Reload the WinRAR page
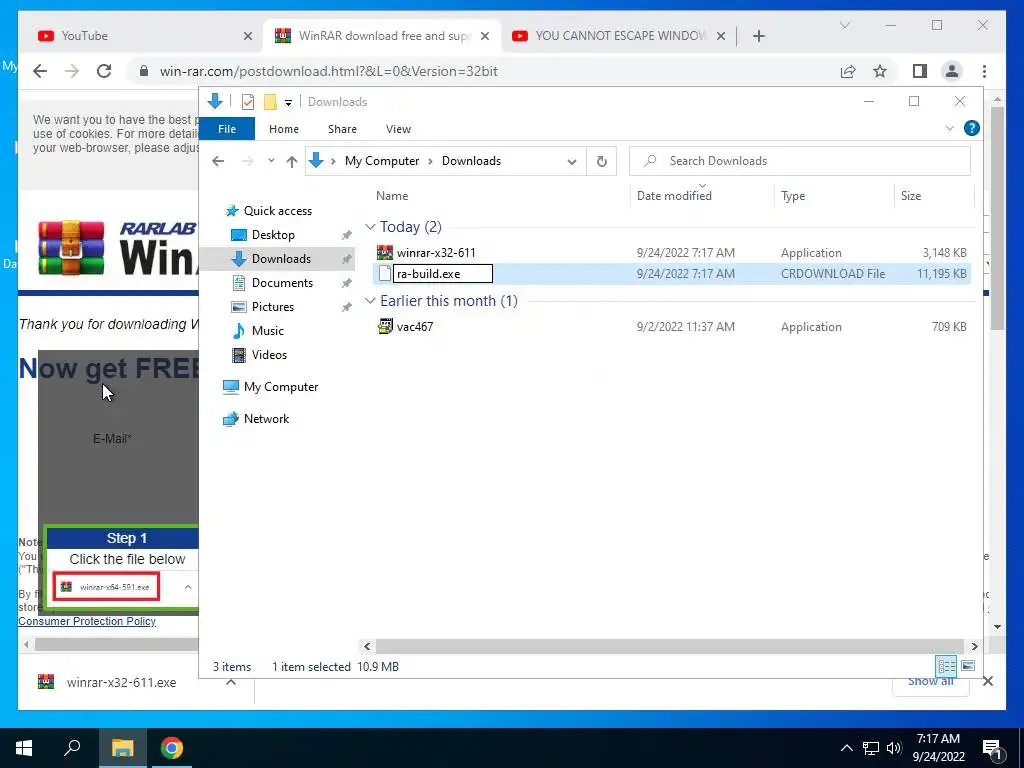This screenshot has height=768, width=1024. click(x=104, y=71)
